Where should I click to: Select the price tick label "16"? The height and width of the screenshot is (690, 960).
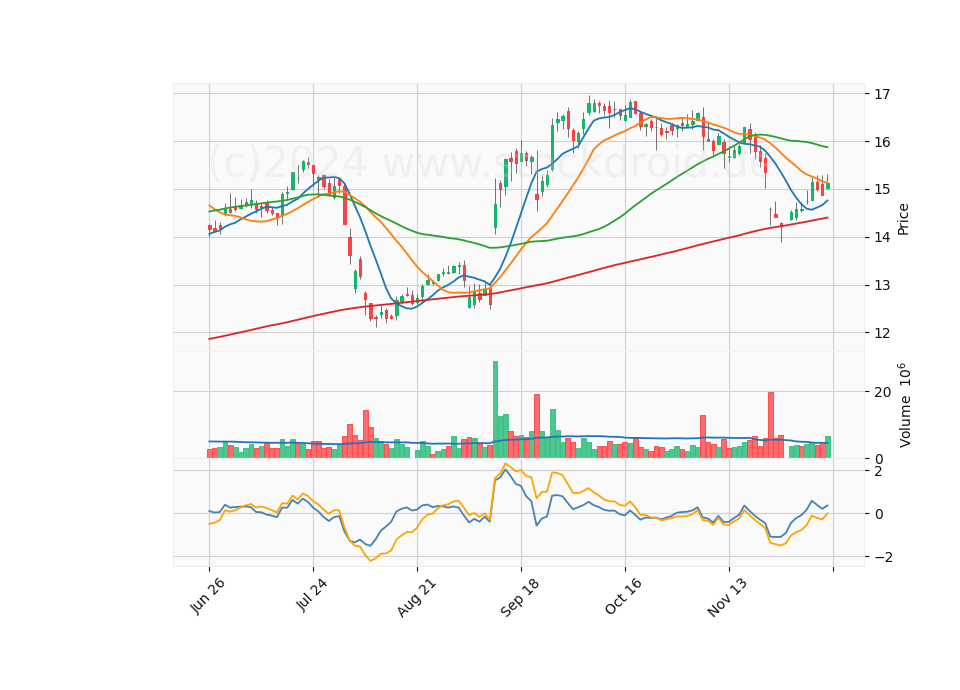[882, 142]
